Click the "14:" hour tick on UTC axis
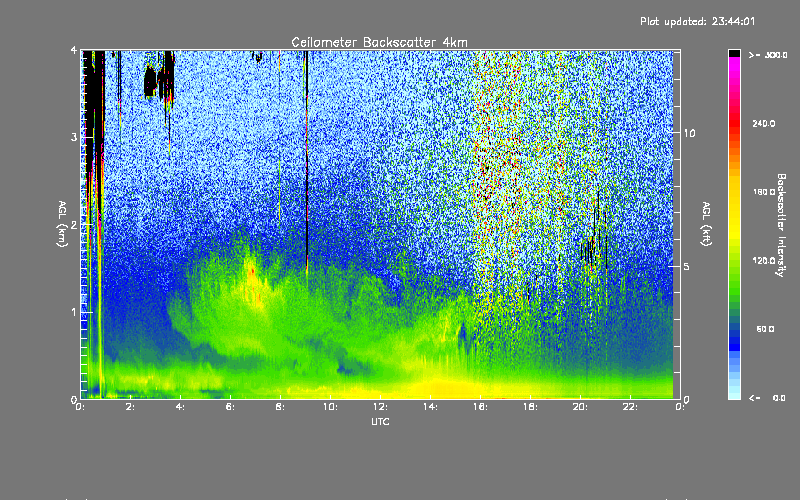The width and height of the screenshot is (800, 500). click(x=430, y=407)
